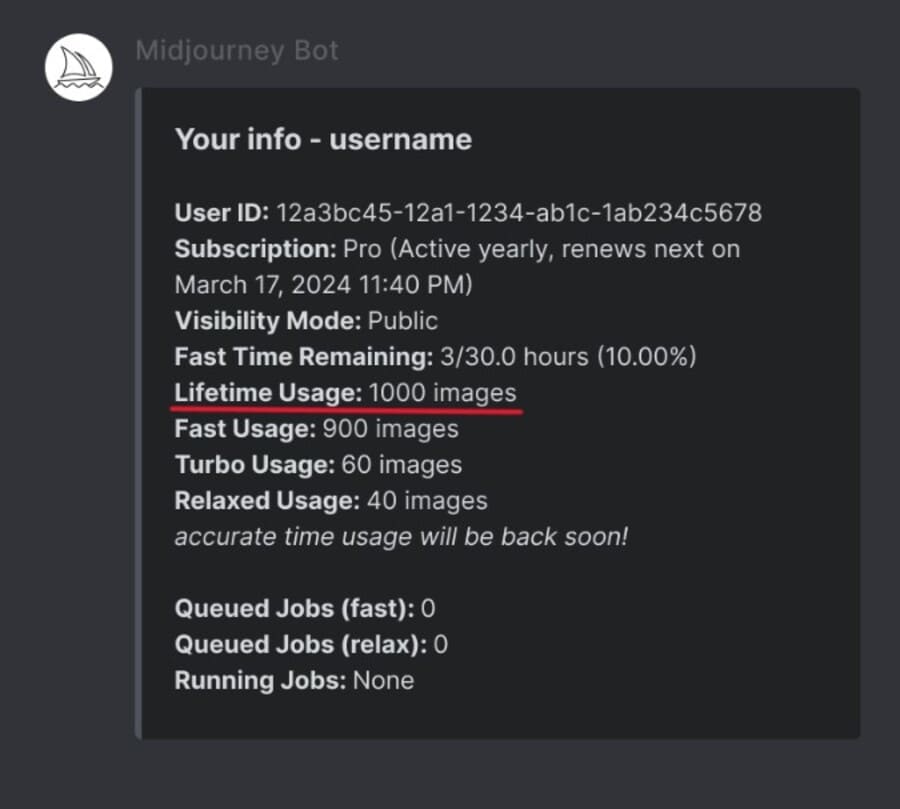
Task: Select the Running Jobs value None
Action: 383,681
